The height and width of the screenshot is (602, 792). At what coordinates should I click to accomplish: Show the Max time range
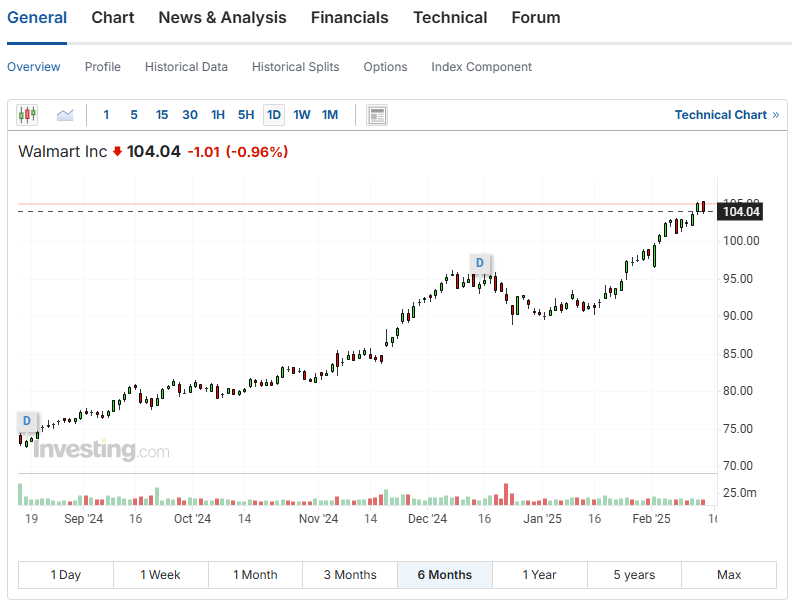(x=729, y=575)
